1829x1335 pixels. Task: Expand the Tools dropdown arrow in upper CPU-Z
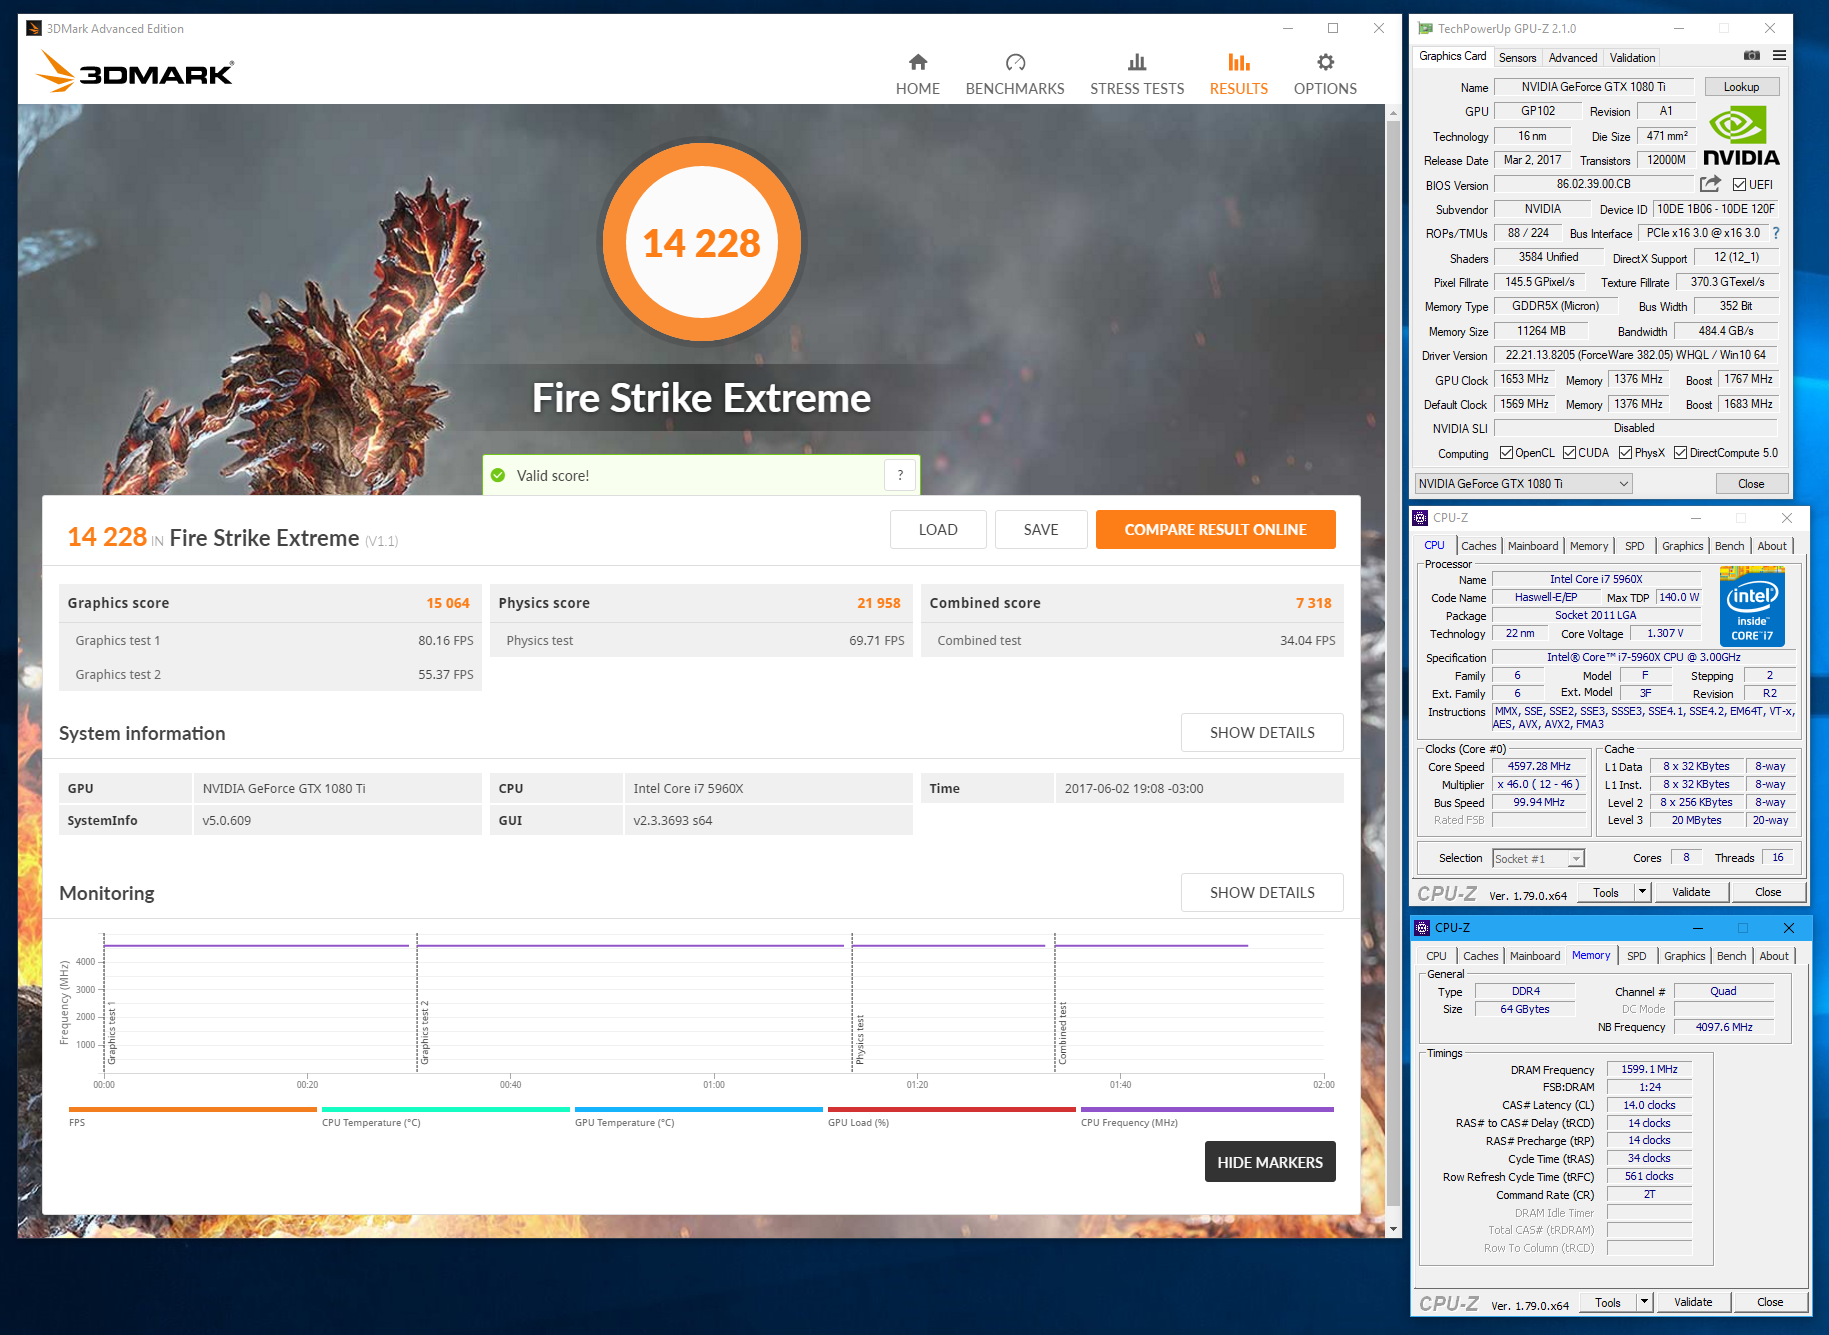[1642, 892]
